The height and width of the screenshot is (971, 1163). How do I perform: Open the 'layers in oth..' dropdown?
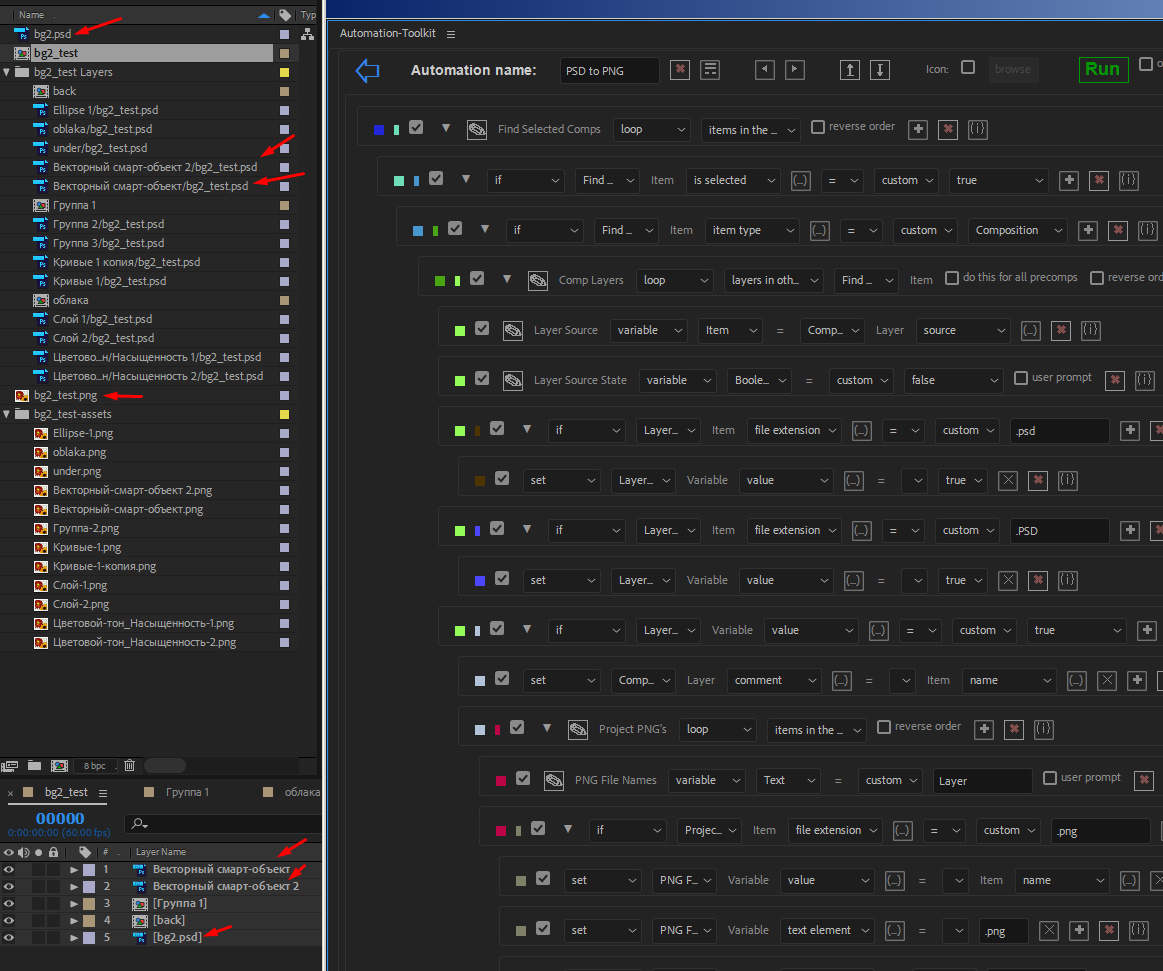point(774,280)
